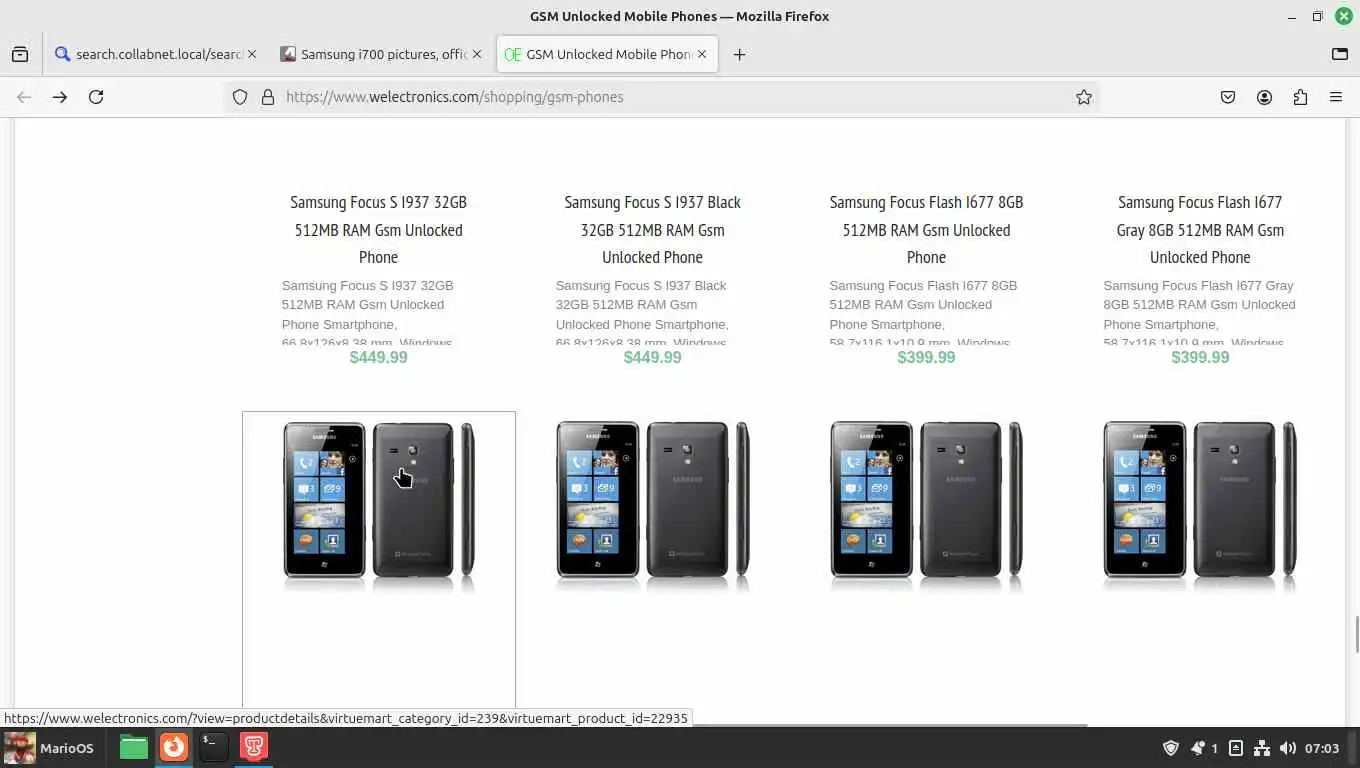Click the Firefox account profile icon
Viewport: 1360px width, 768px height.
coord(1264,97)
